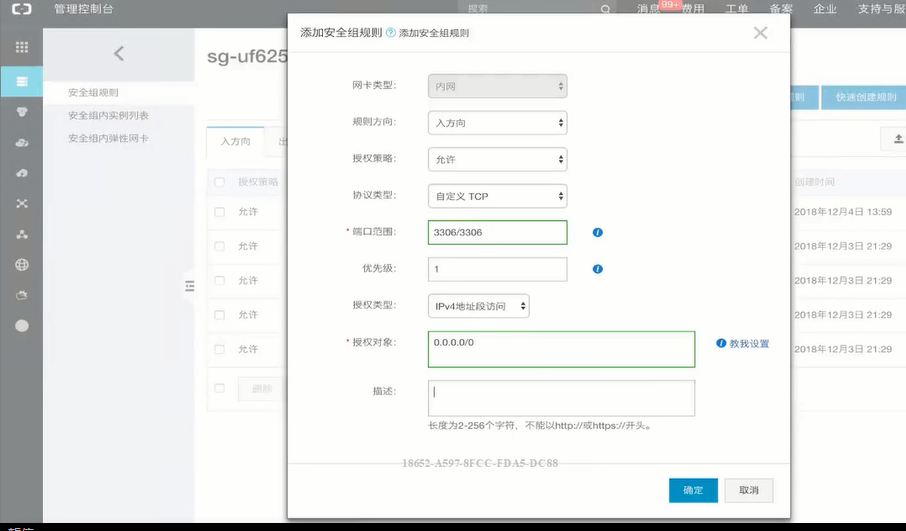Click the round circle sidebar icon

click(x=22, y=326)
